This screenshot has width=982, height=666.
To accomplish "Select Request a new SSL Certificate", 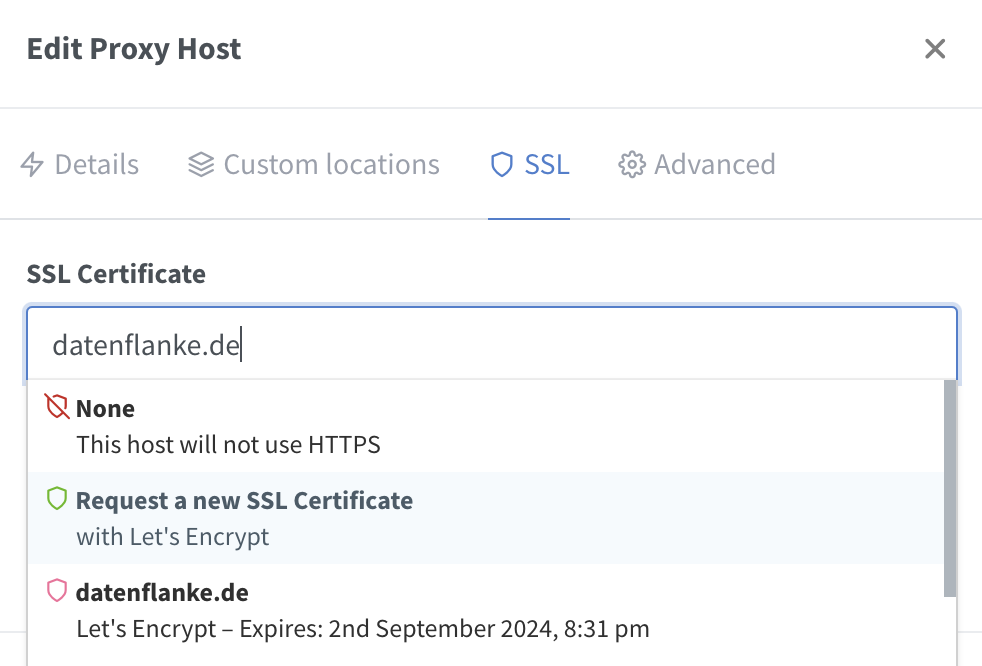I will coord(485,518).
